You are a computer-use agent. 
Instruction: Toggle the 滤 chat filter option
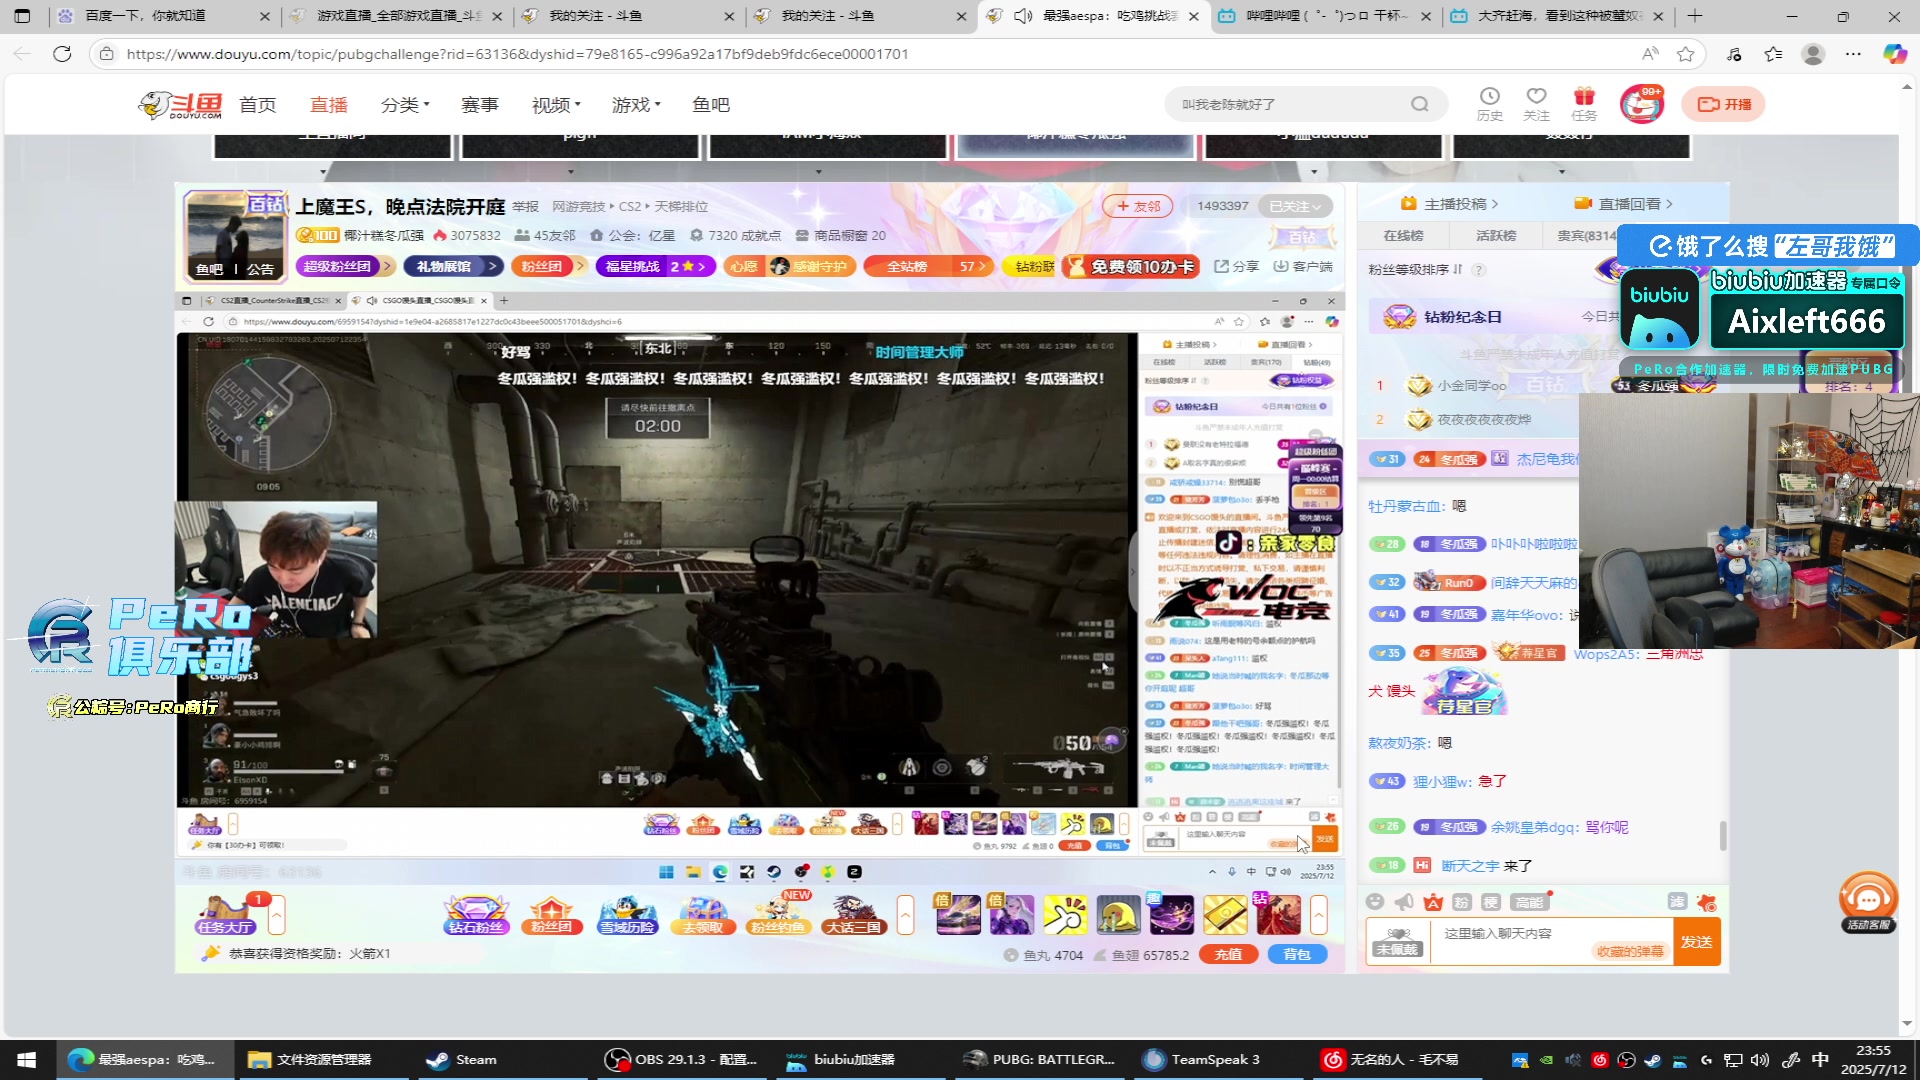(1677, 902)
